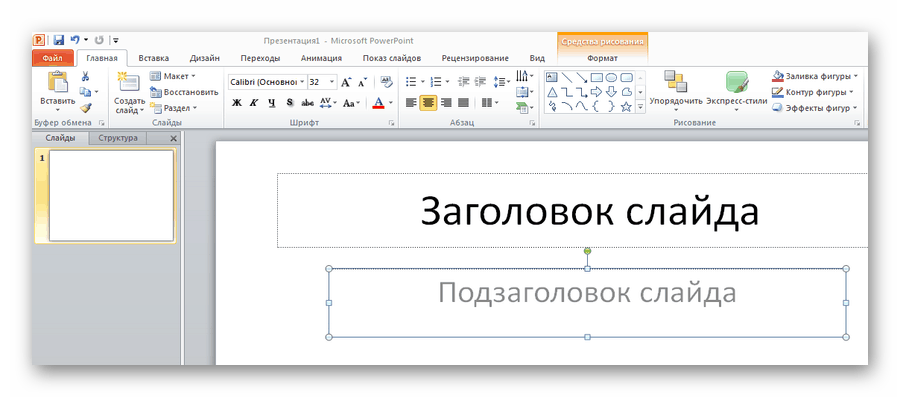
Task: Click the Восстановить button
Action: pos(184,92)
